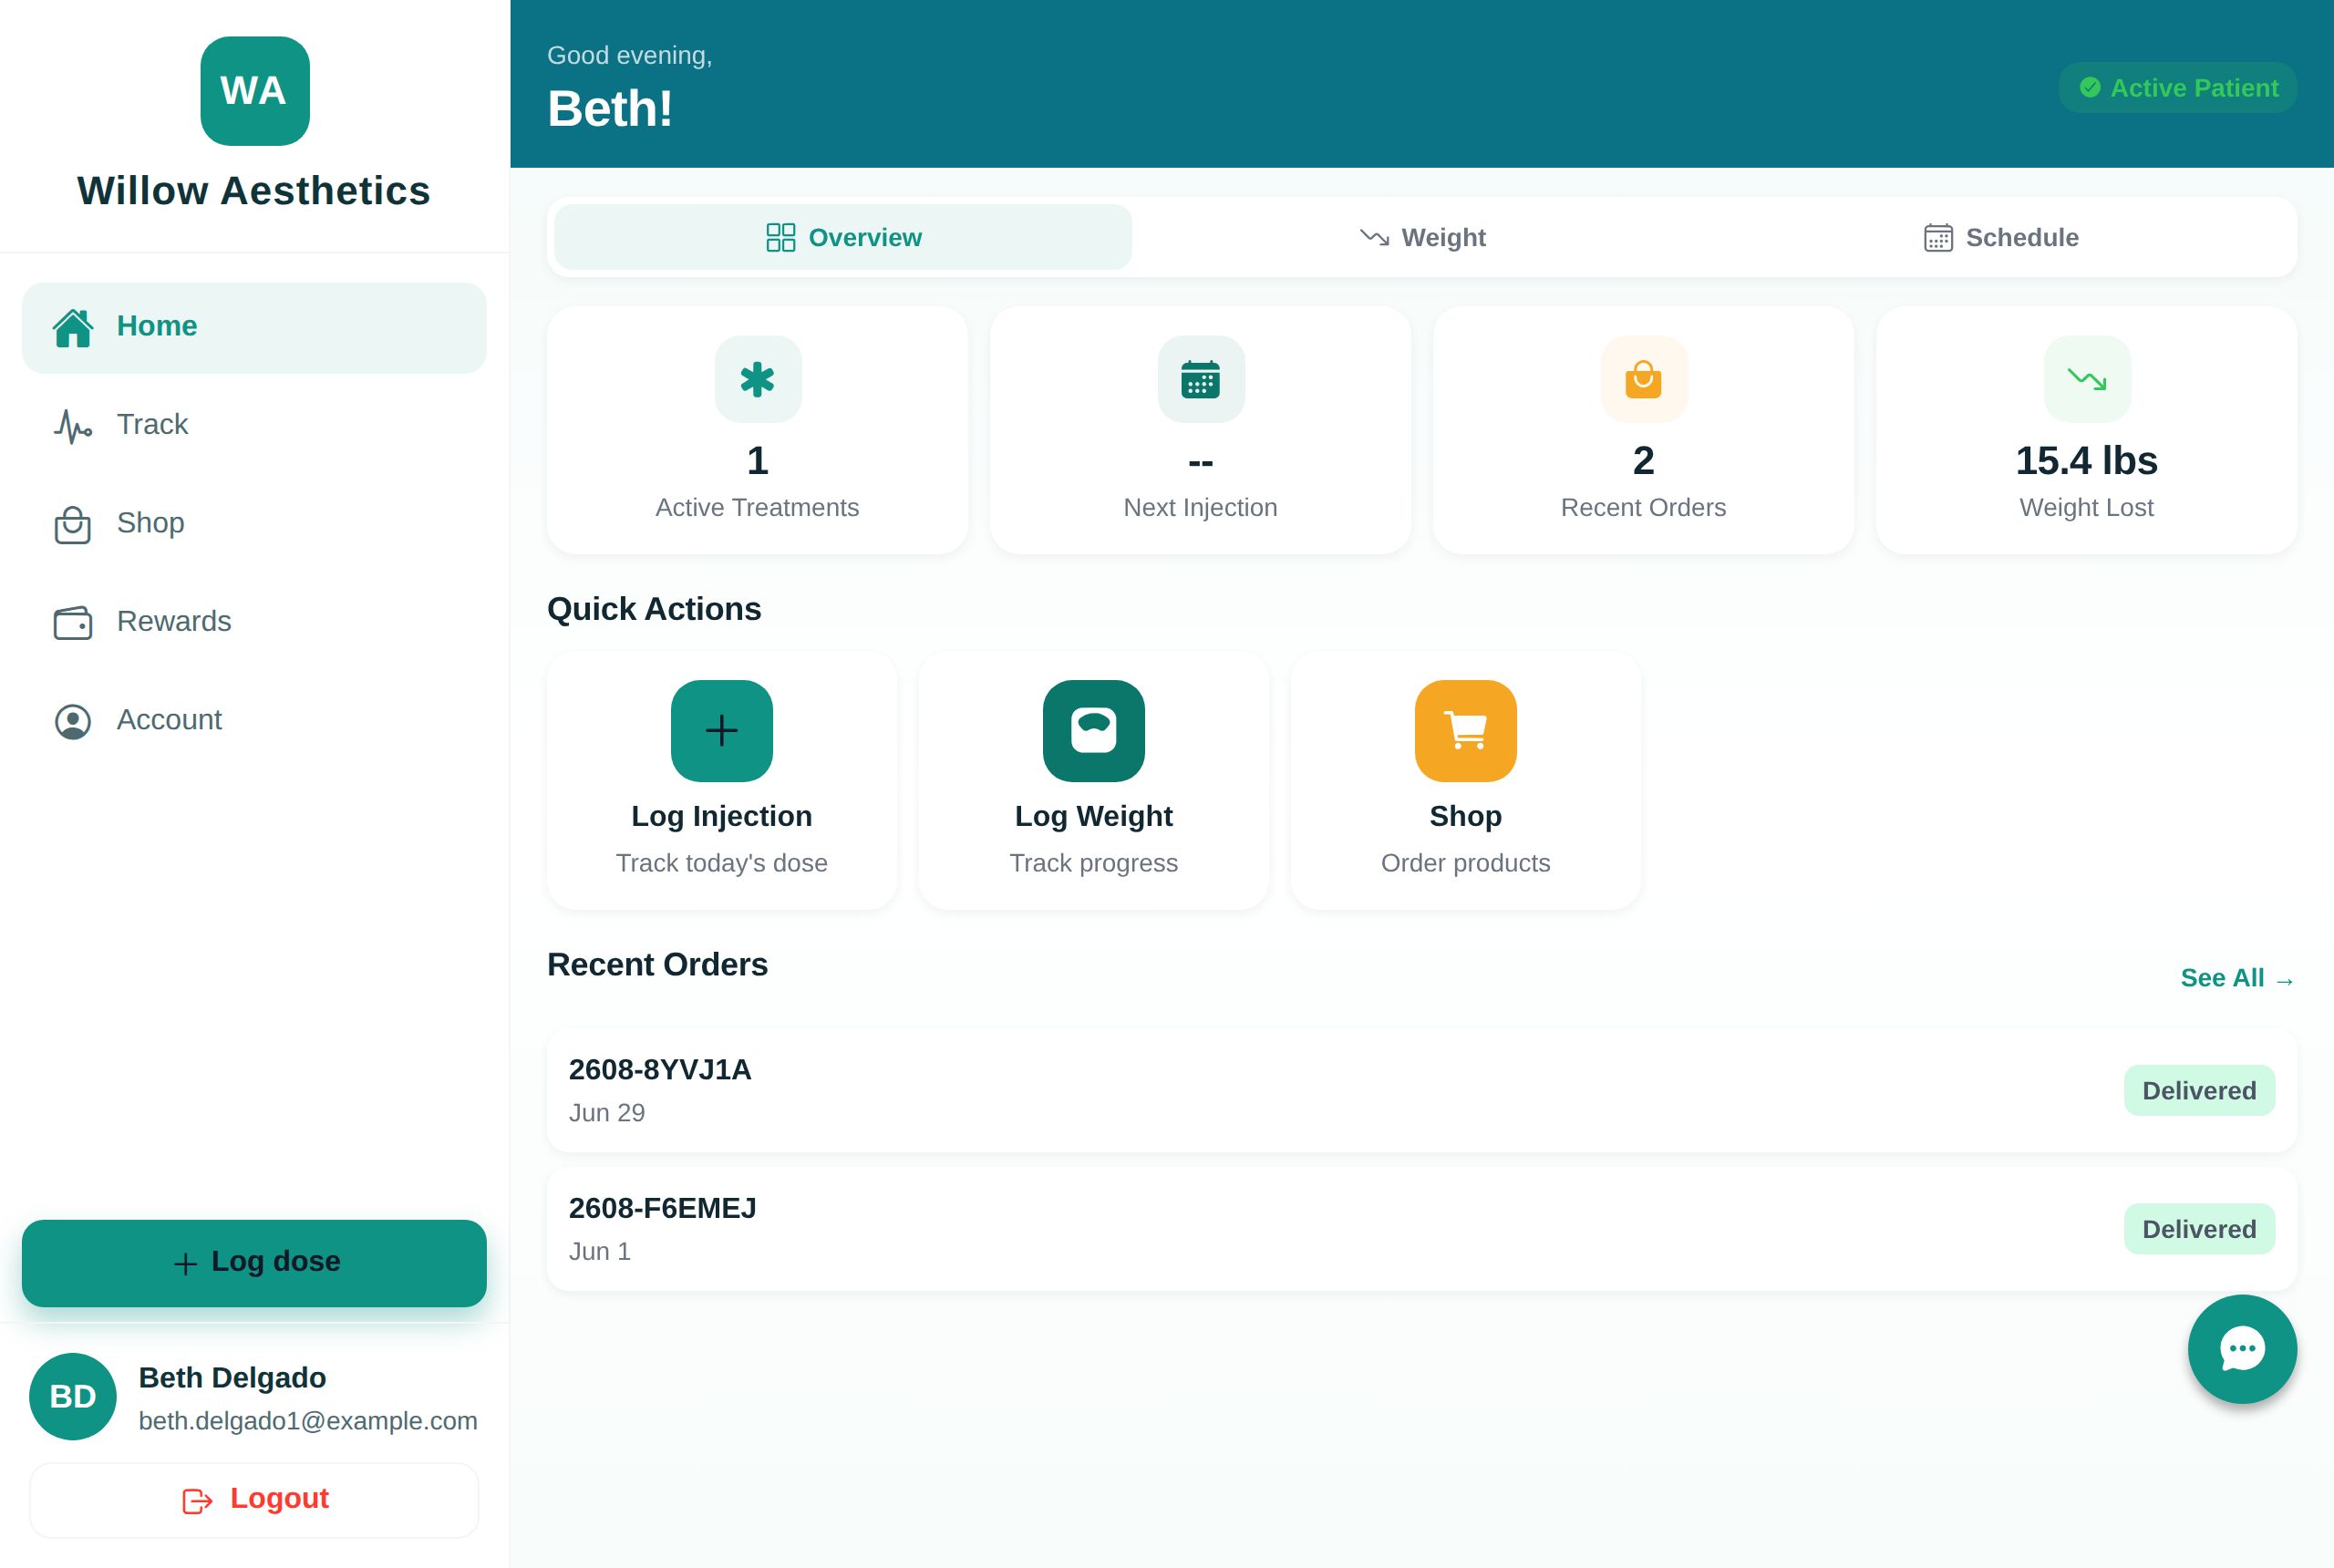Open order 2608-F6EMEJ

coord(1422,1230)
